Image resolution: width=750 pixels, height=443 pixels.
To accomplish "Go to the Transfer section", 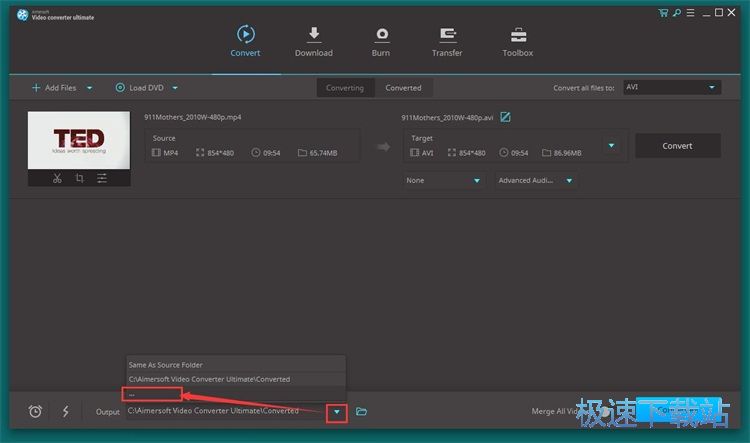I will [447, 41].
